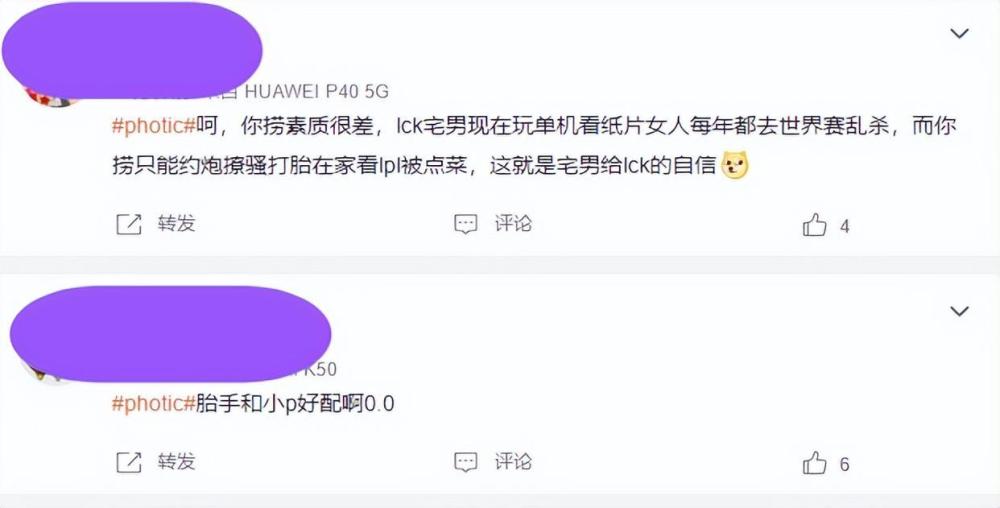The width and height of the screenshot is (1000, 508).
Task: Click 转发 label under second post
Action: point(177,461)
